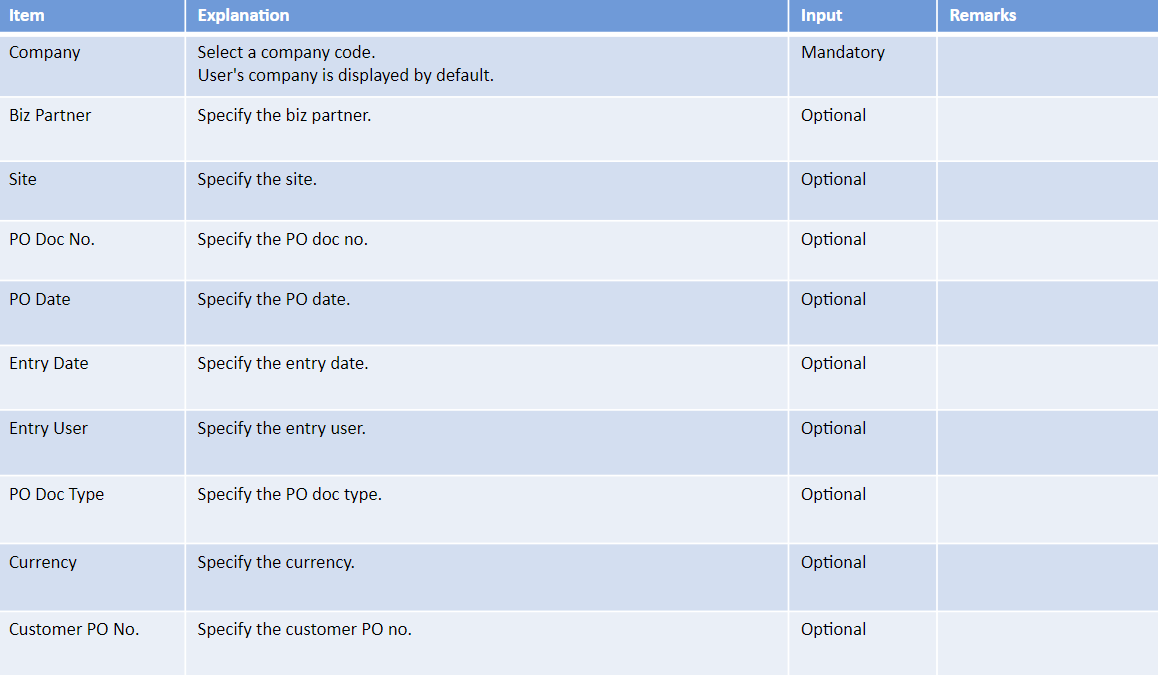Select the PO Date item cell
The width and height of the screenshot is (1158, 675).
tap(92, 312)
